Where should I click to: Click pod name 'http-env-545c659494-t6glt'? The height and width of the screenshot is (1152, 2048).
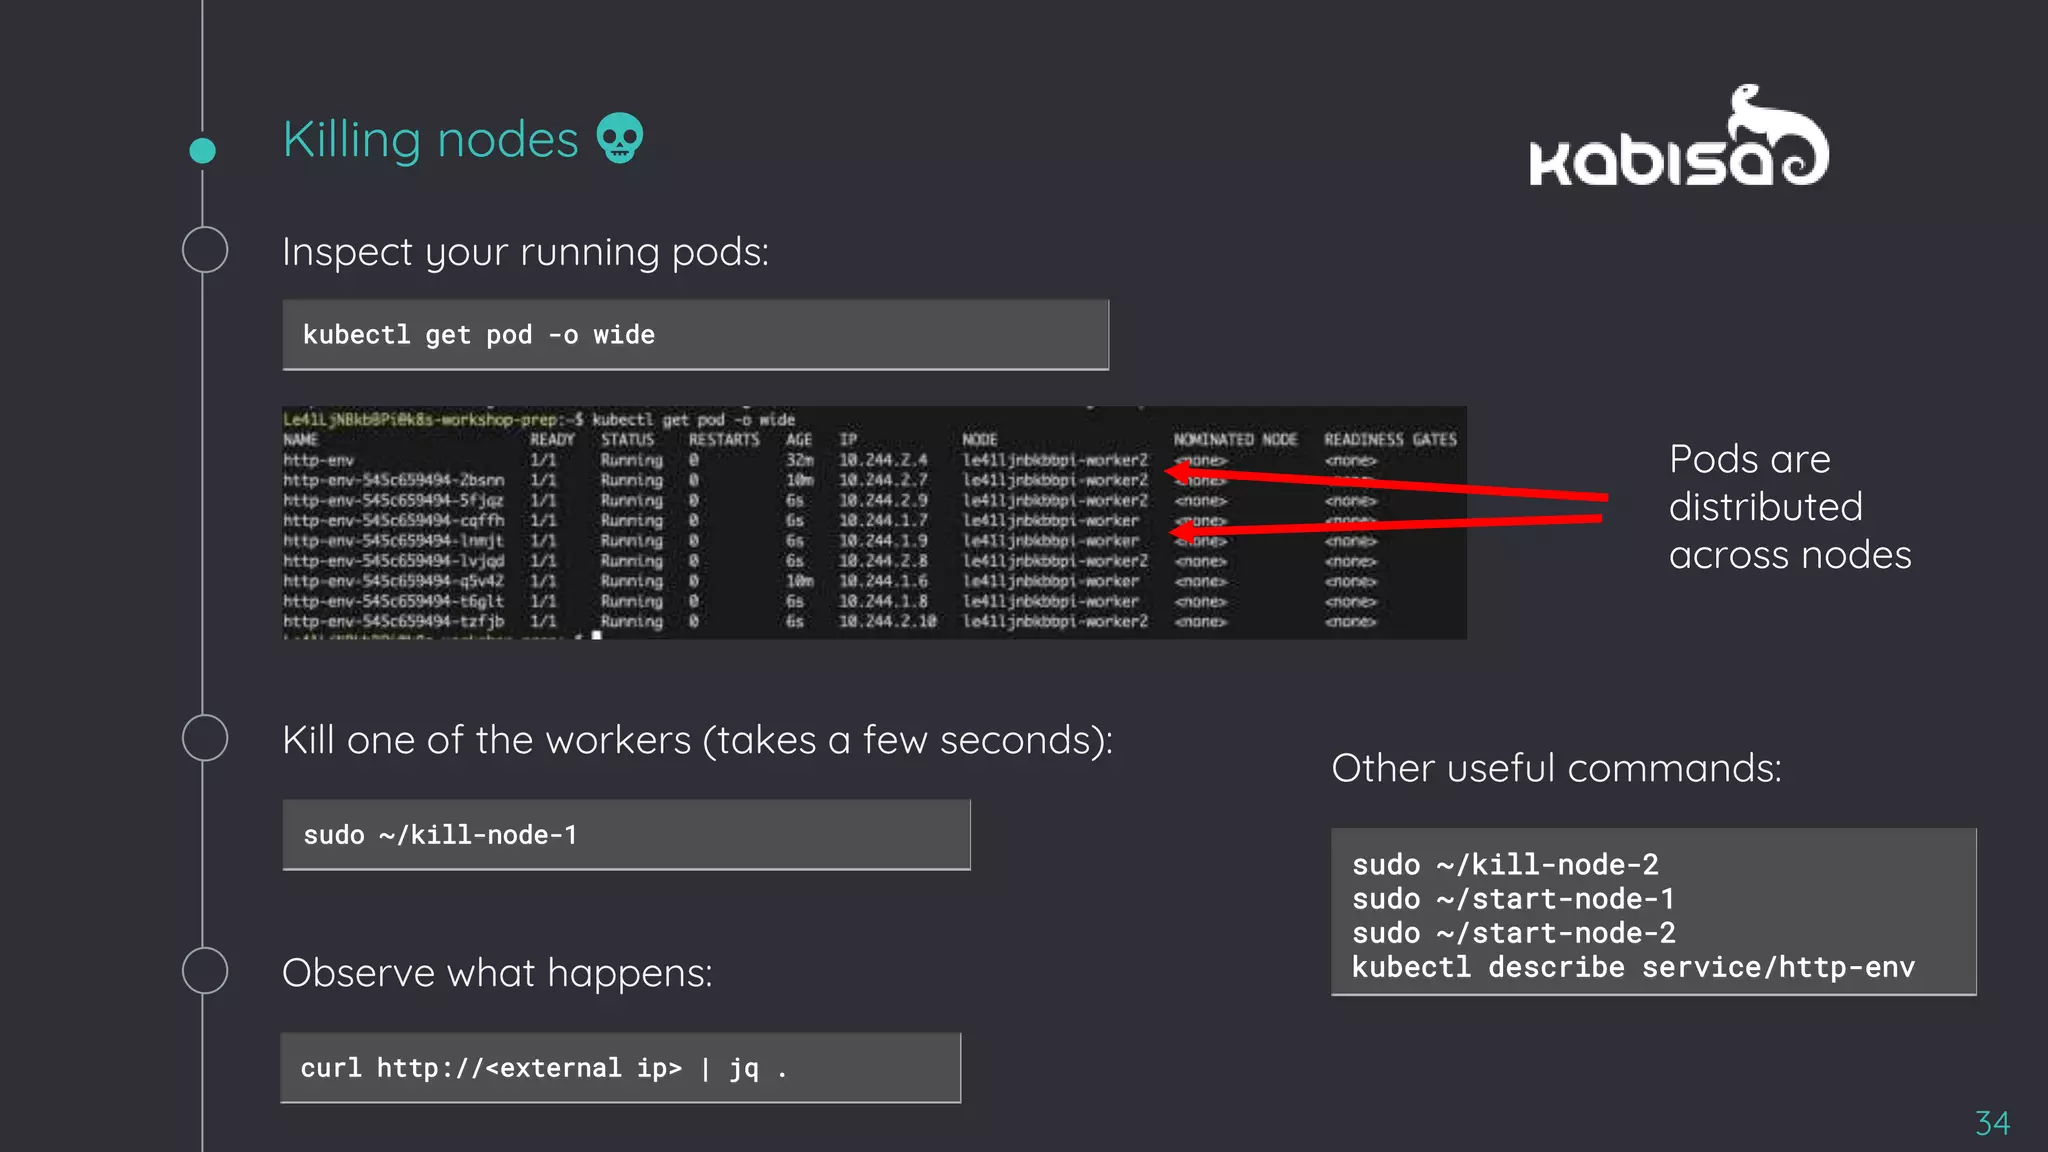[393, 601]
